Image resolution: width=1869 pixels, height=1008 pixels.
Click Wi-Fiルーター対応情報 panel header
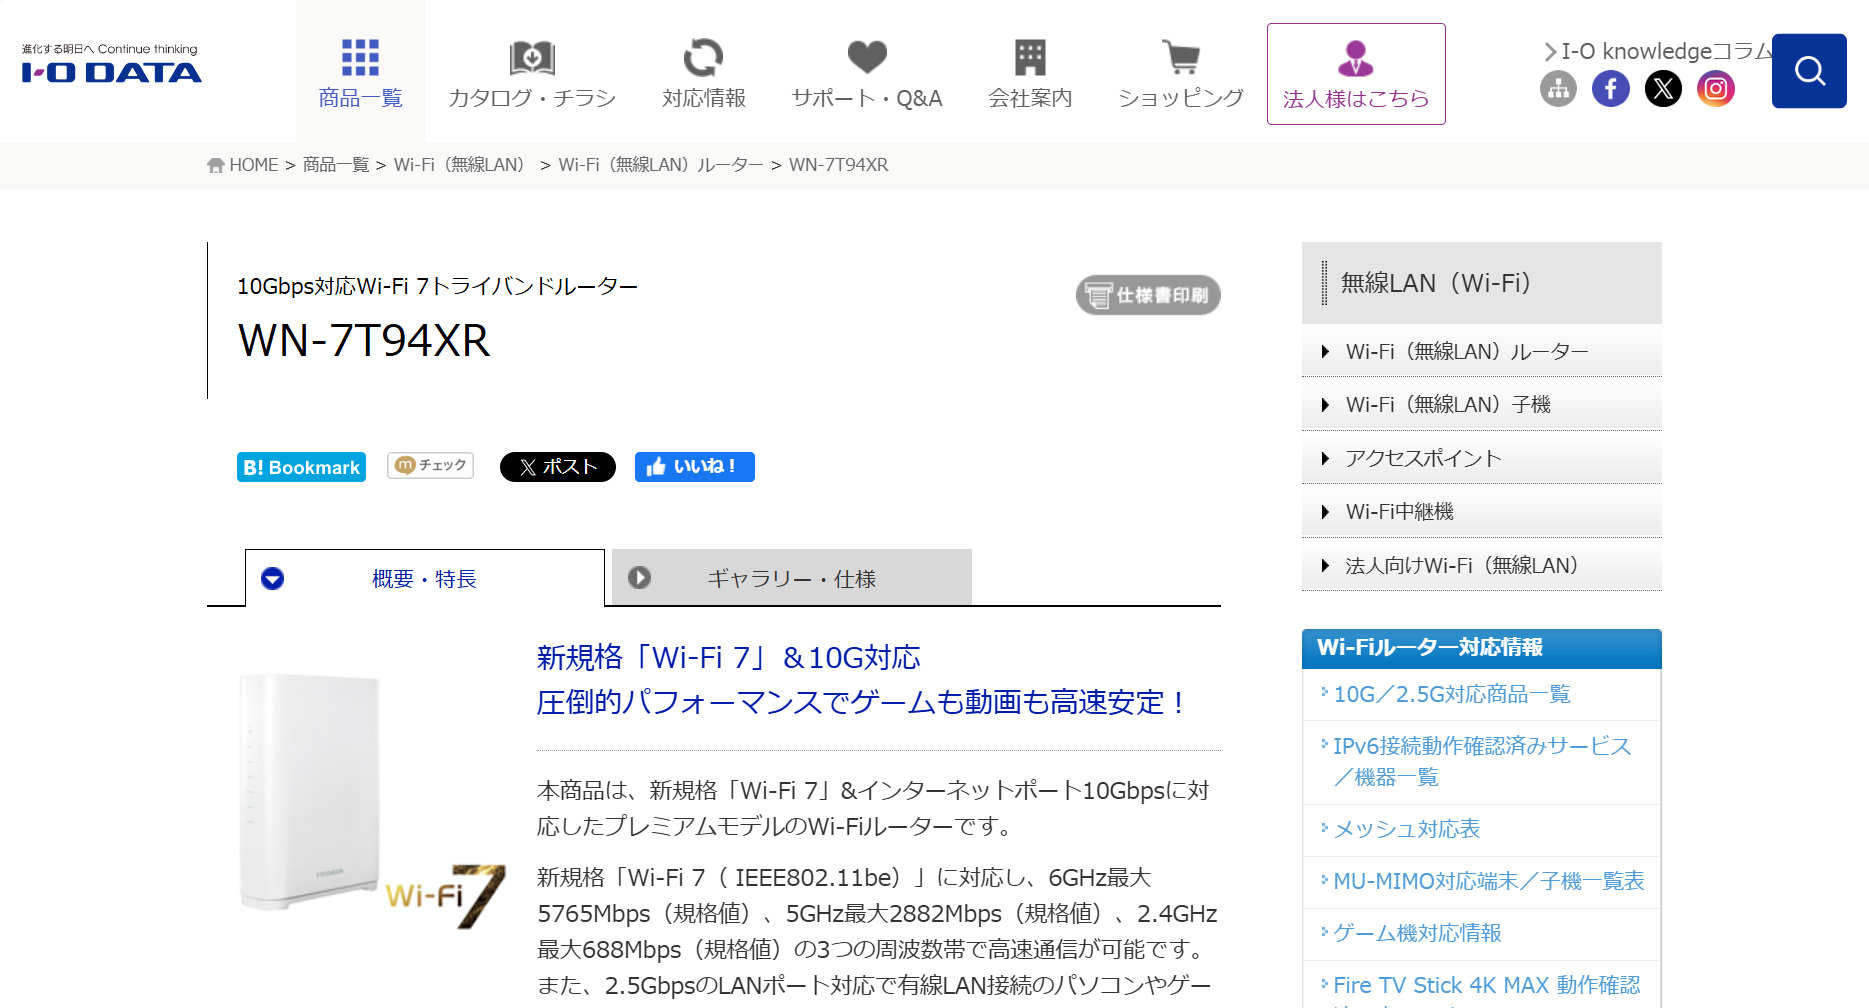1482,648
